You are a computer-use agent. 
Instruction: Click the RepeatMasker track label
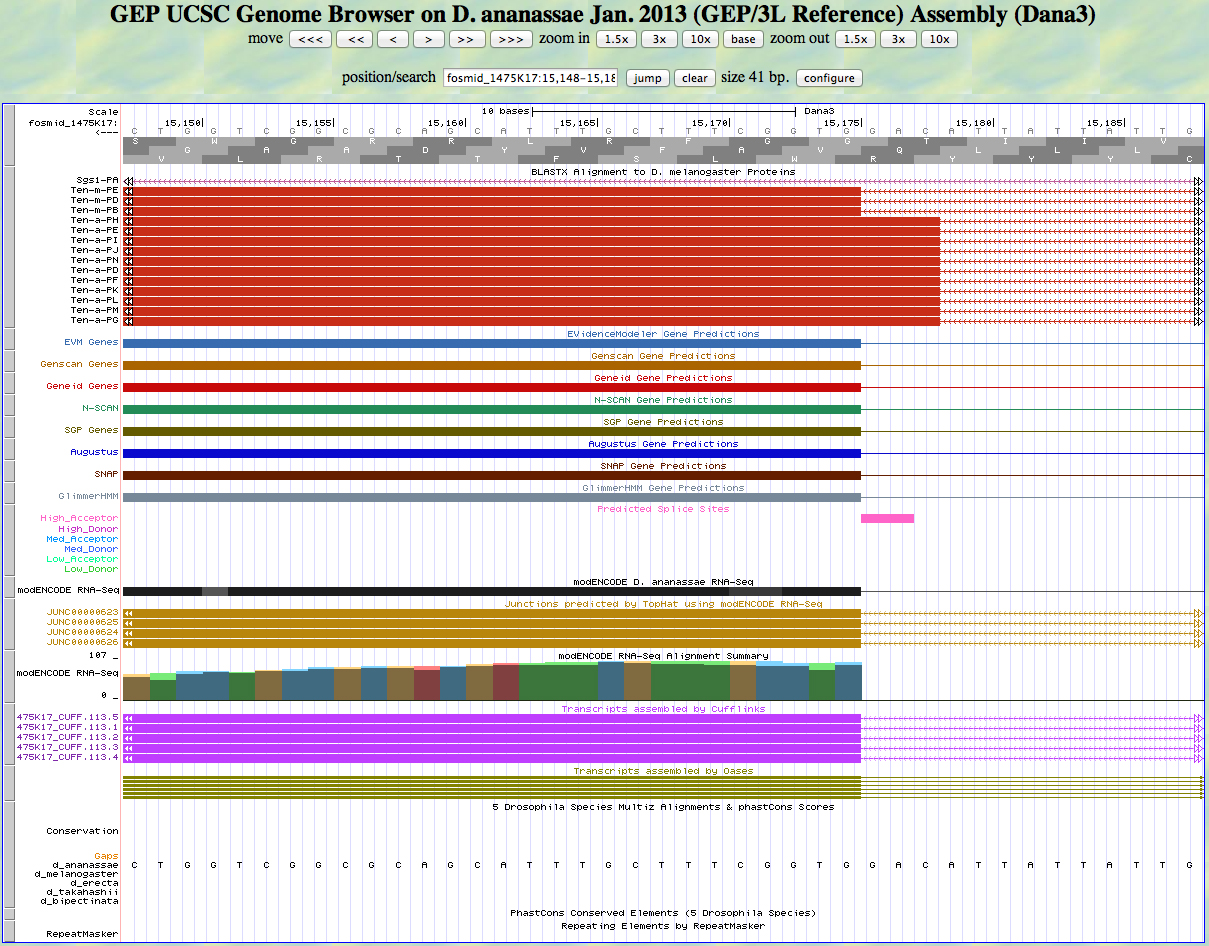click(82, 935)
